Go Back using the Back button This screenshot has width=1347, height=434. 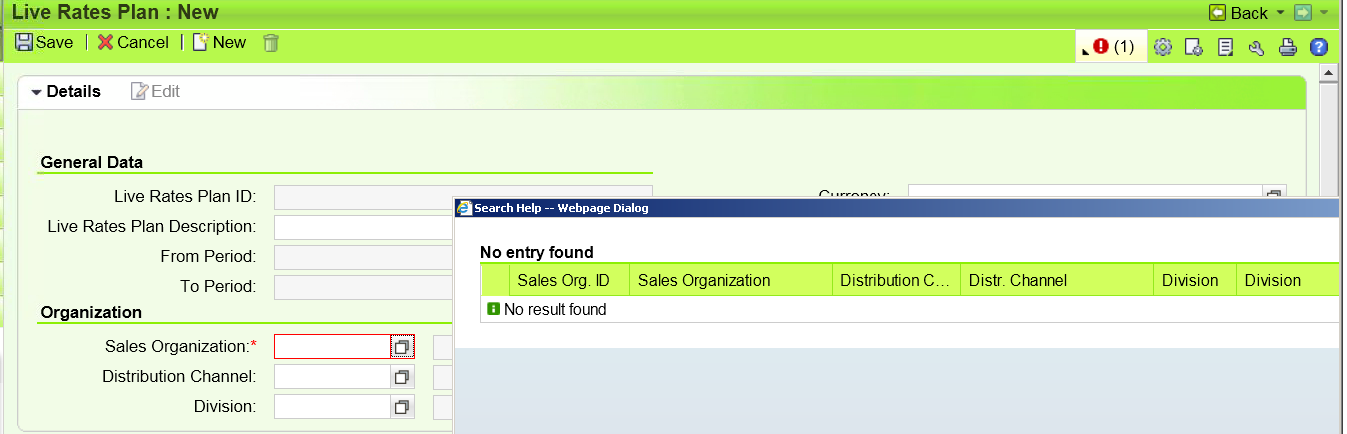click(1238, 13)
